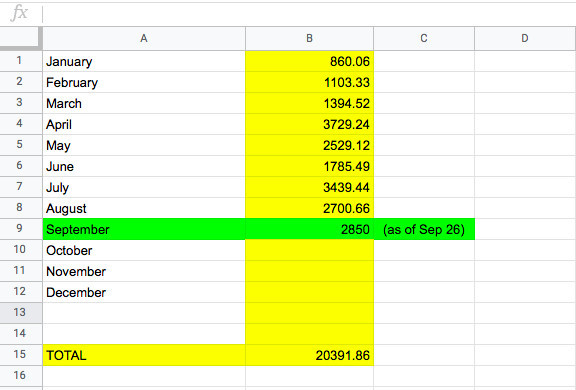Select column C header
The width and height of the screenshot is (576, 390).
(x=424, y=39)
